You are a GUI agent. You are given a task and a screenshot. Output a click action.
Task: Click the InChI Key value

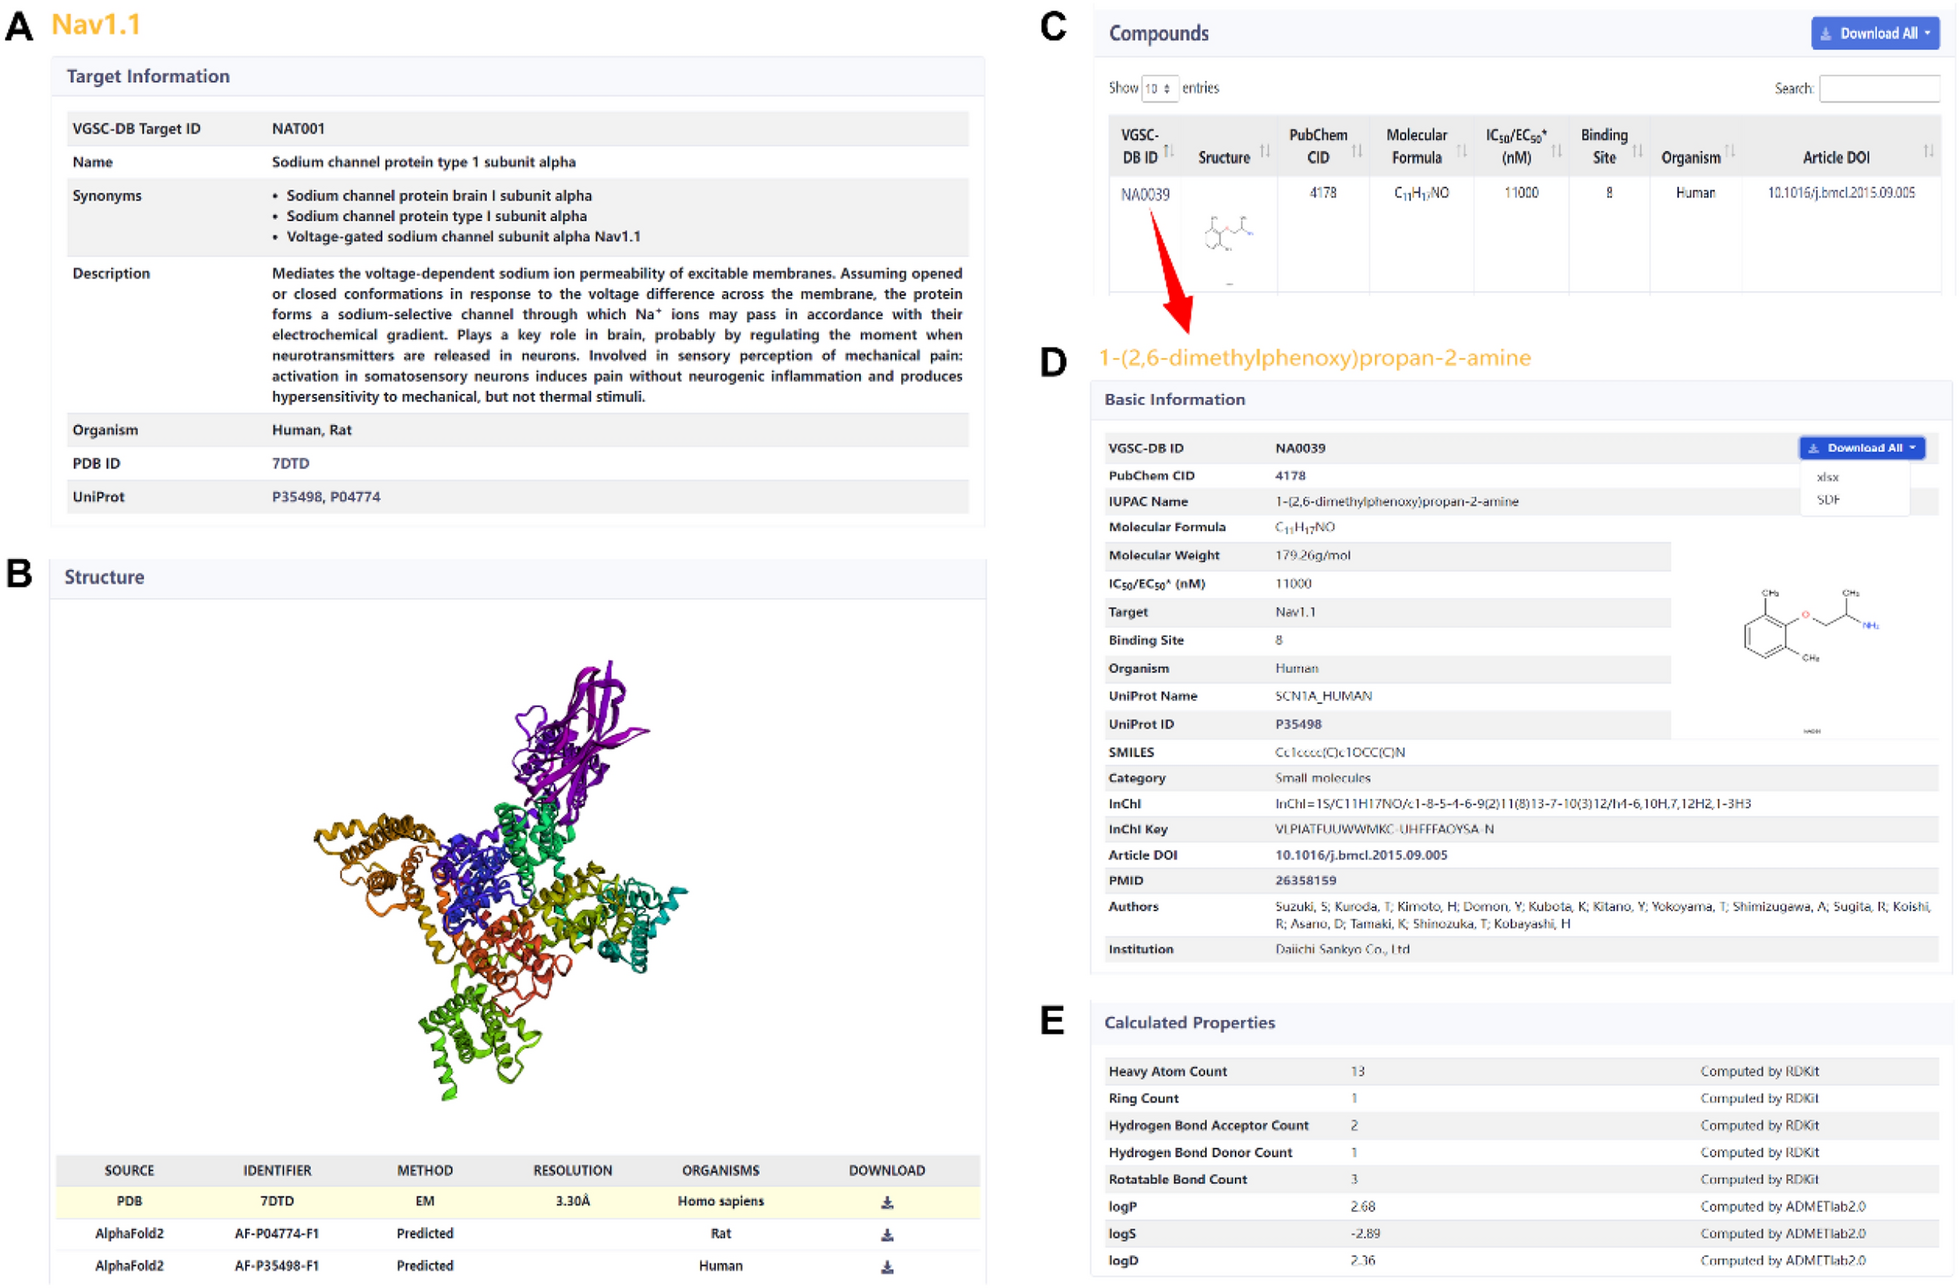1384,829
